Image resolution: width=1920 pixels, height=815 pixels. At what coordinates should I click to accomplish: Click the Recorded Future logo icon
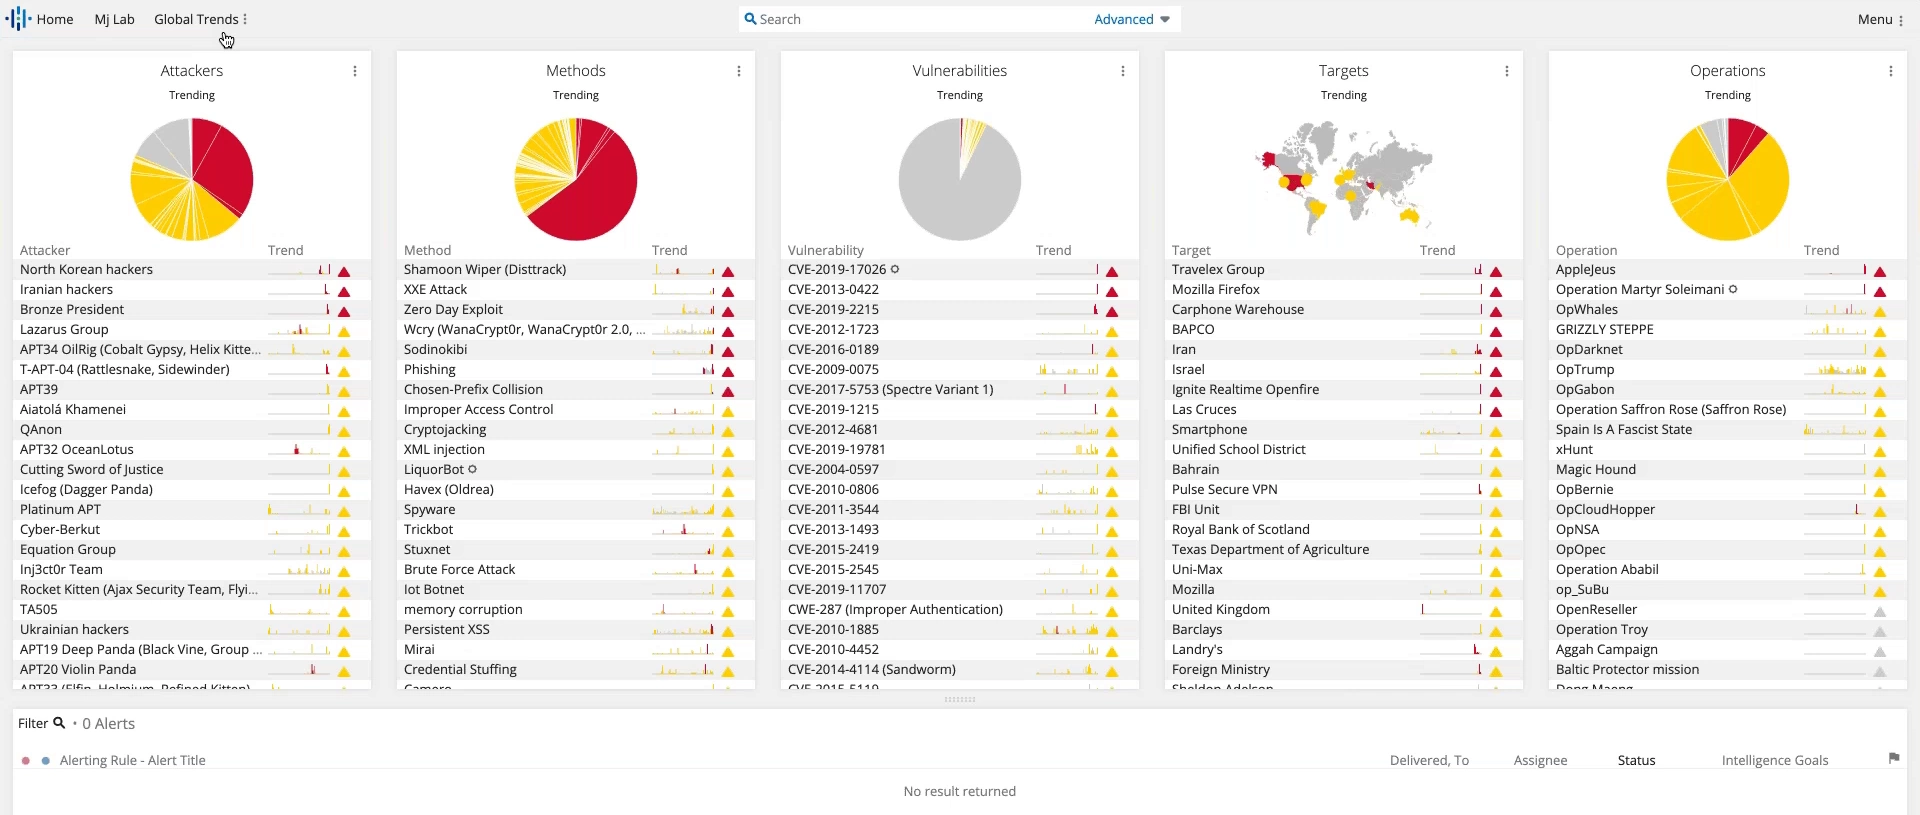[x=18, y=19]
